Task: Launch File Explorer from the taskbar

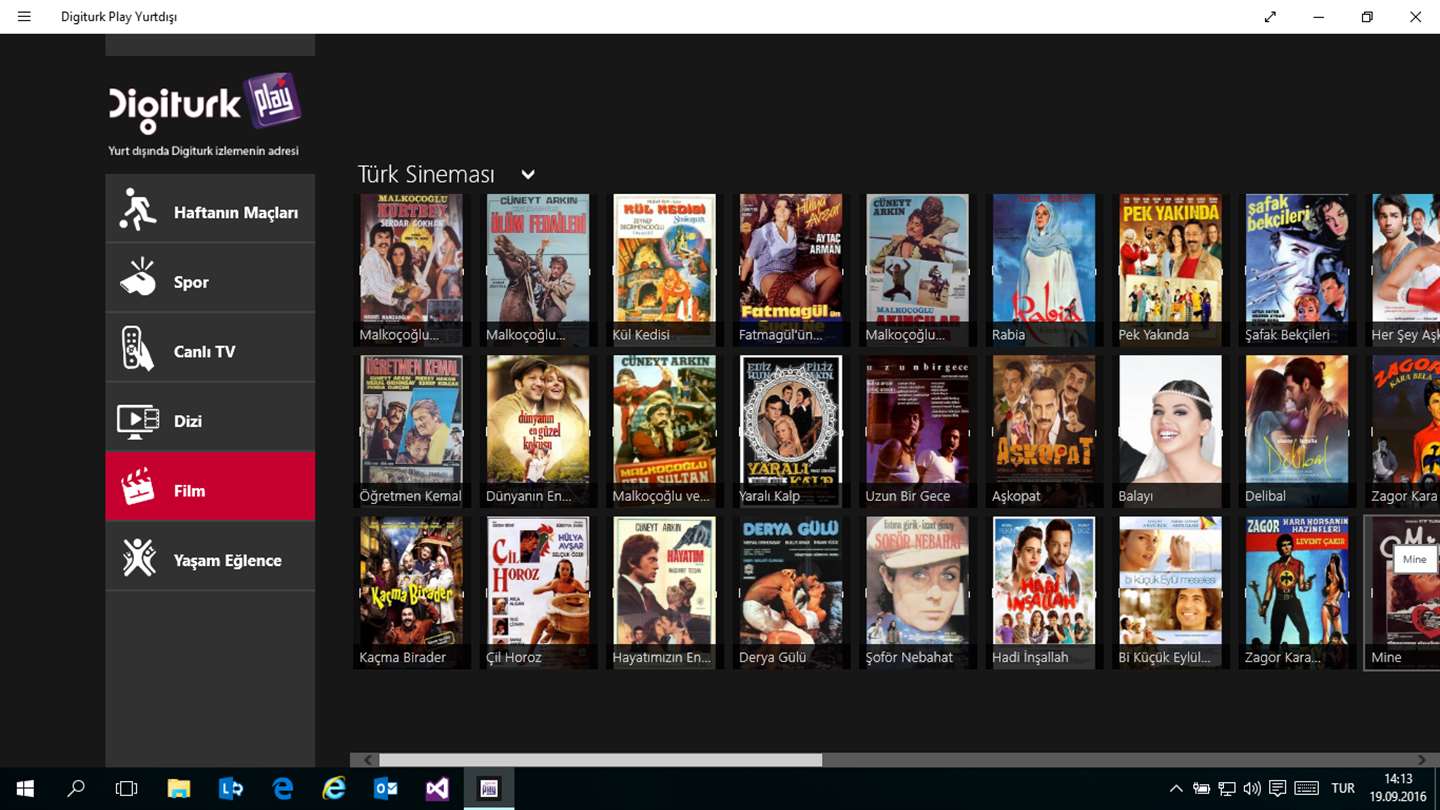Action: point(178,789)
